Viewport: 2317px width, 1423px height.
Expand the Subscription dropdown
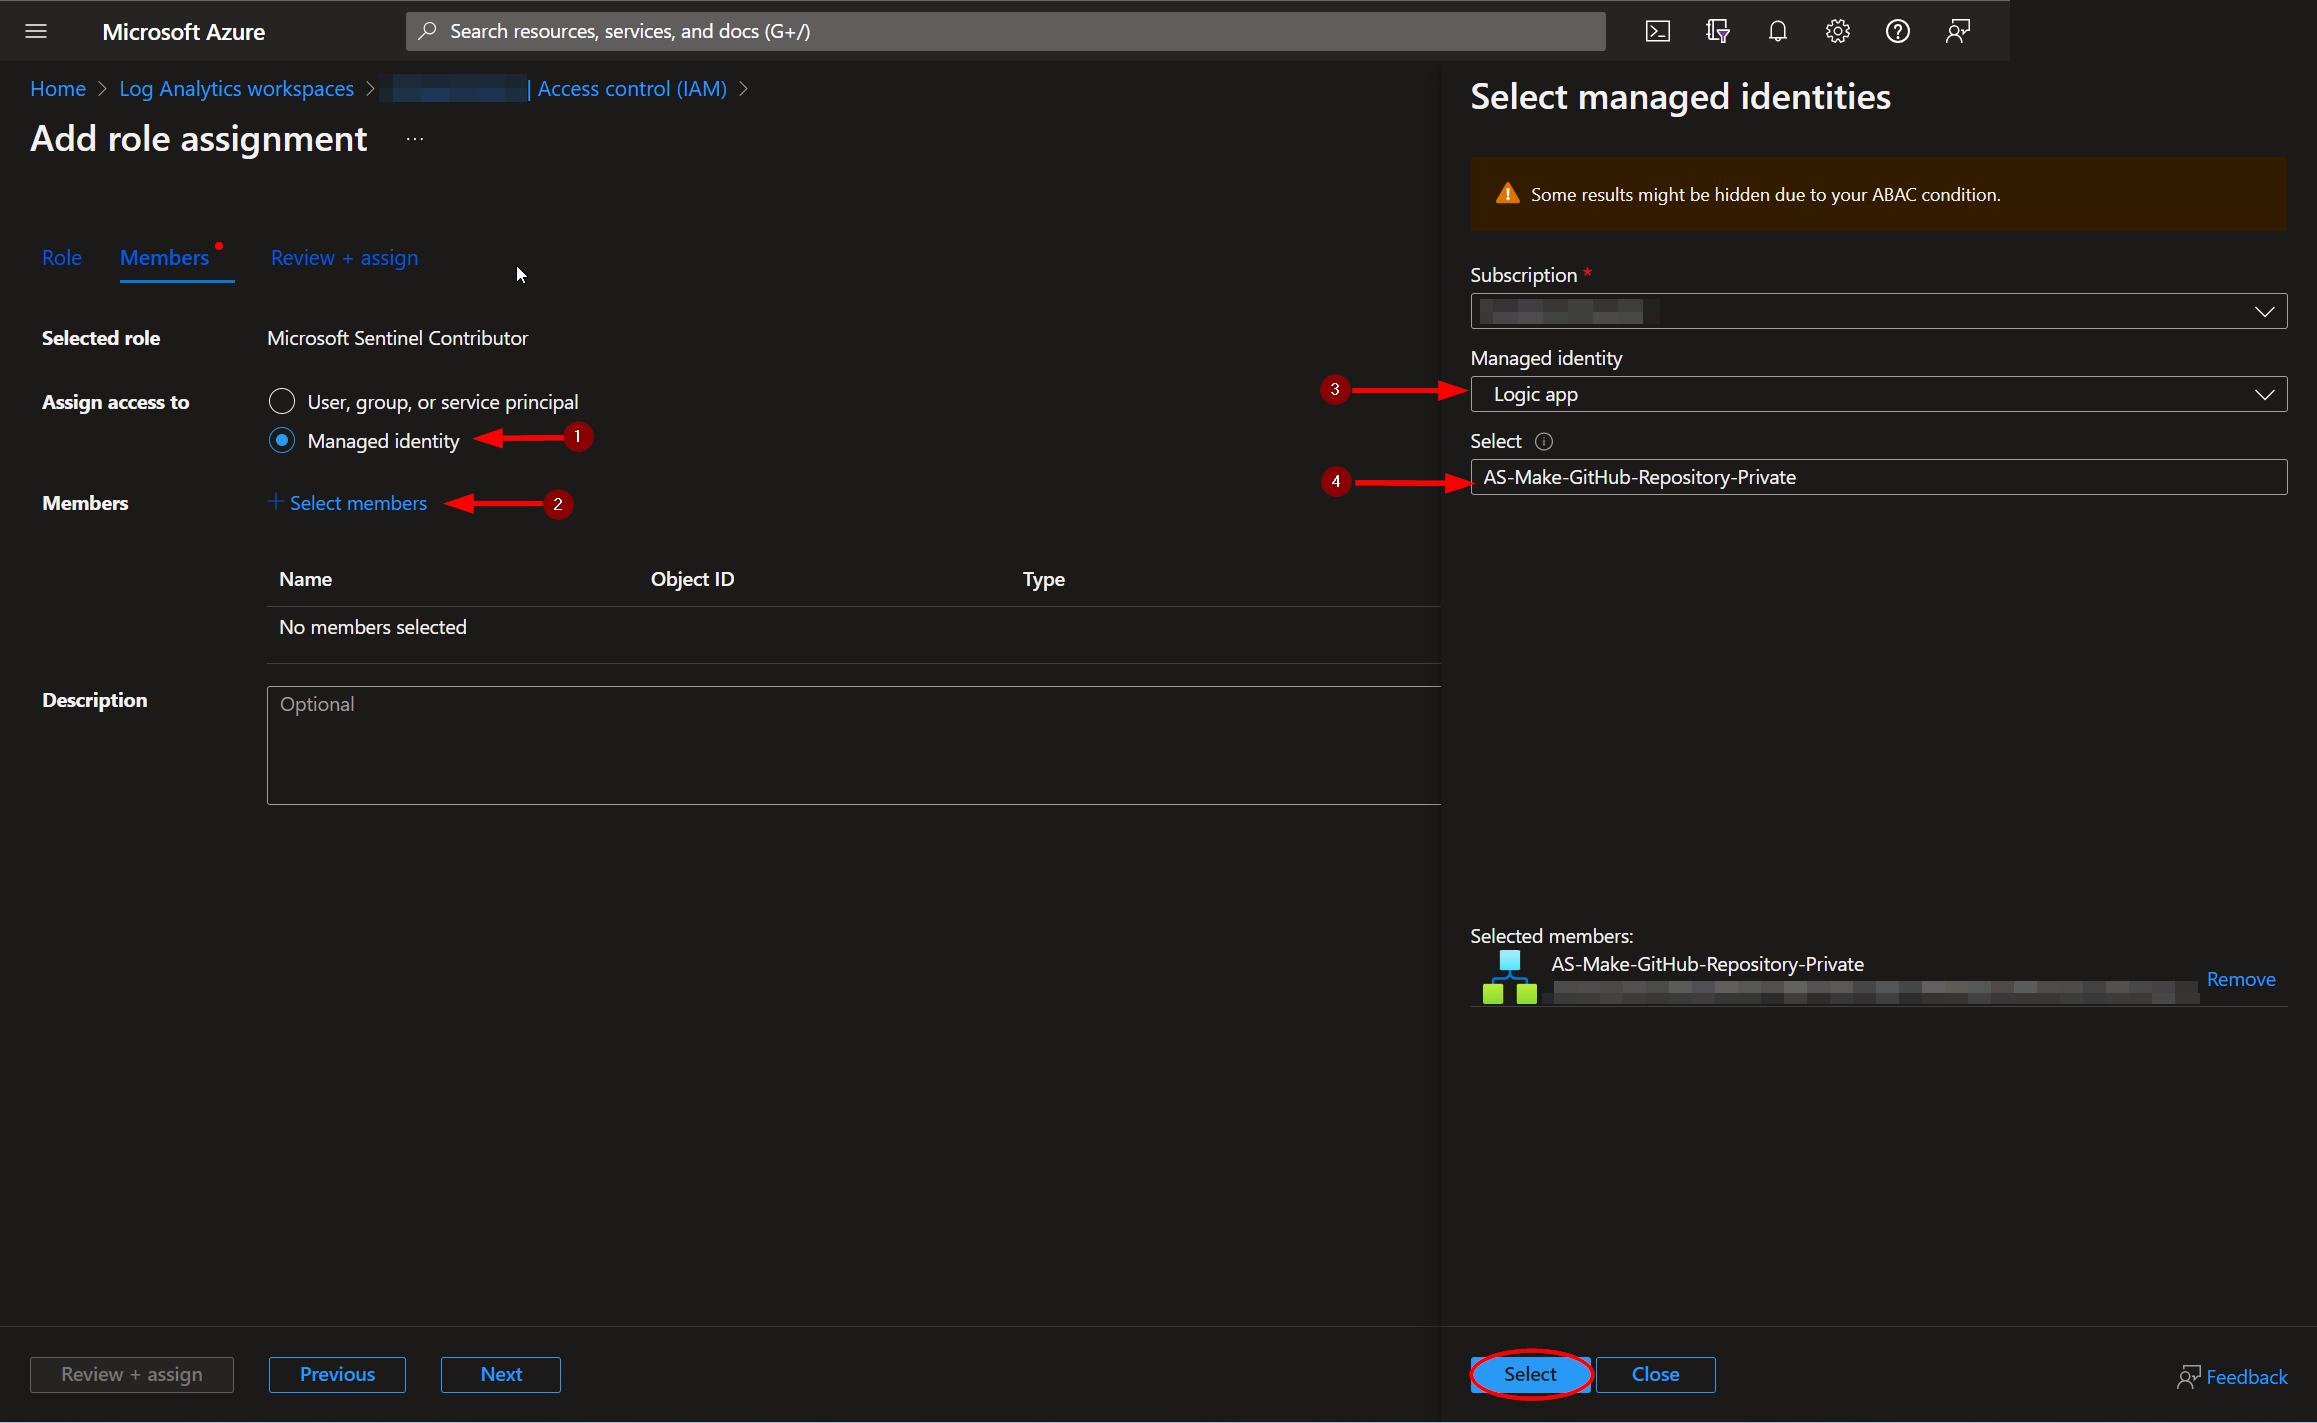1878,311
